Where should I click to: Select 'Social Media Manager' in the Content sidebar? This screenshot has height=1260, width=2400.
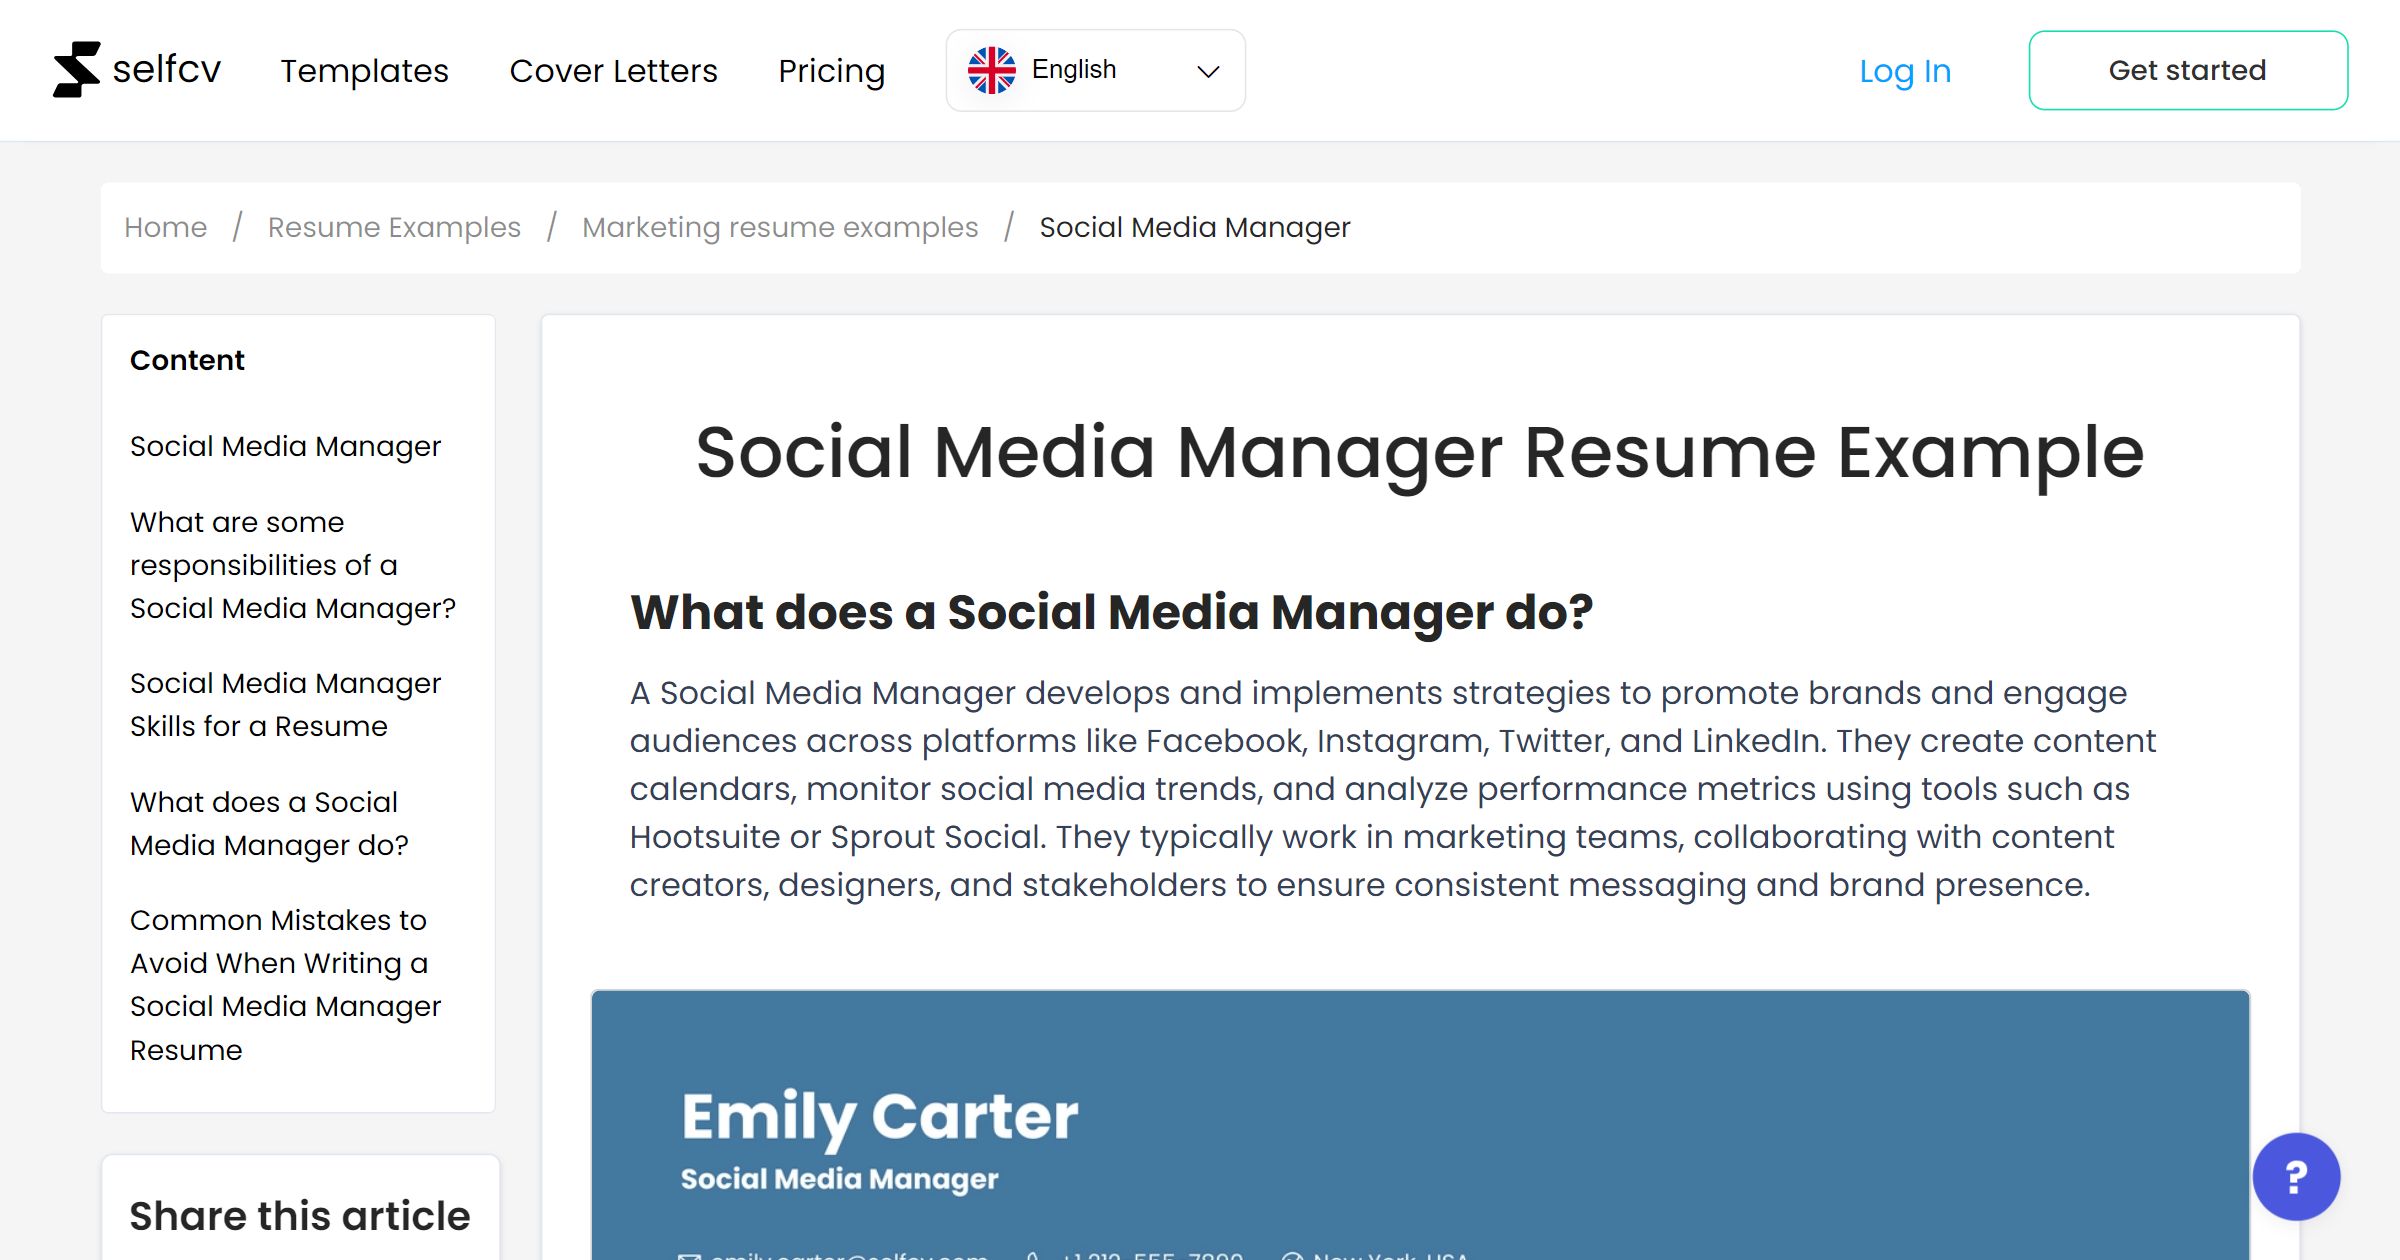285,446
